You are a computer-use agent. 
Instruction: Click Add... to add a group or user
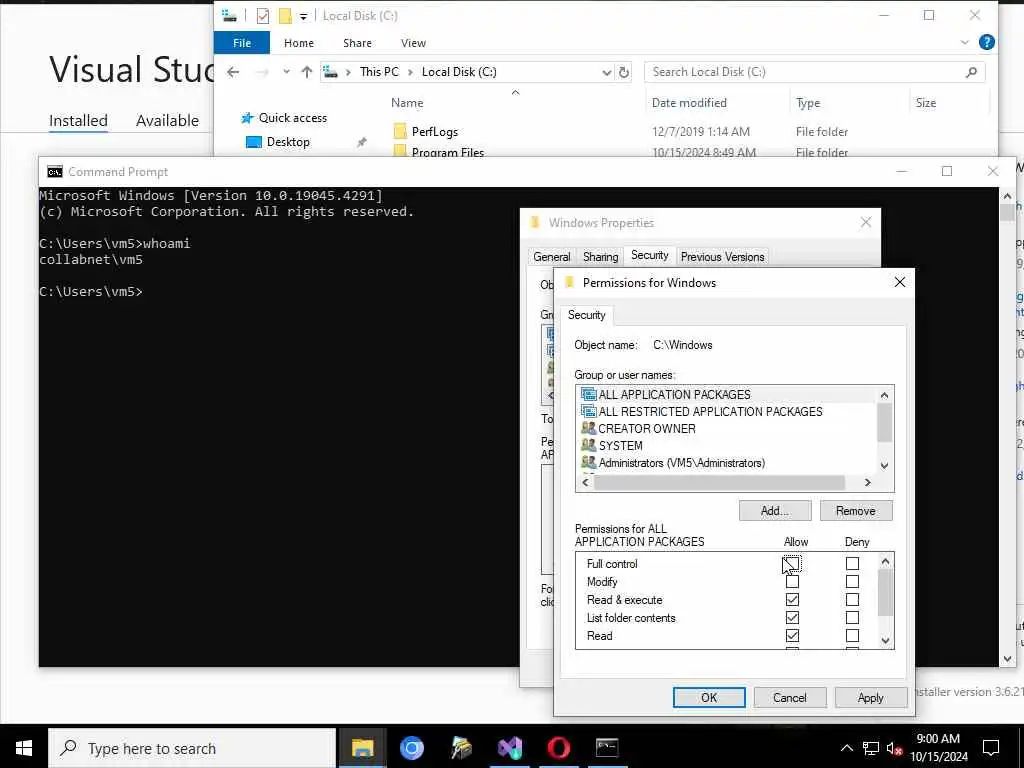click(x=775, y=511)
